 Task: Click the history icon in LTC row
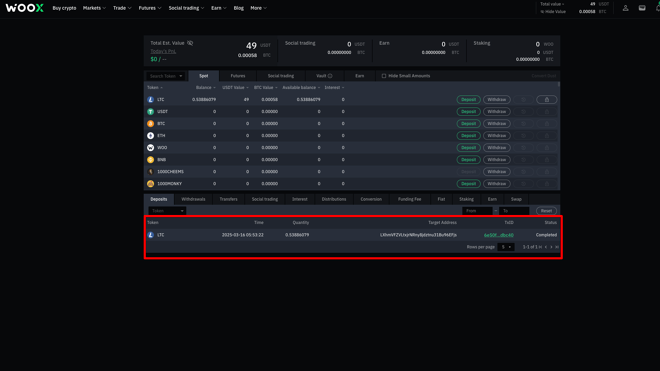click(523, 100)
